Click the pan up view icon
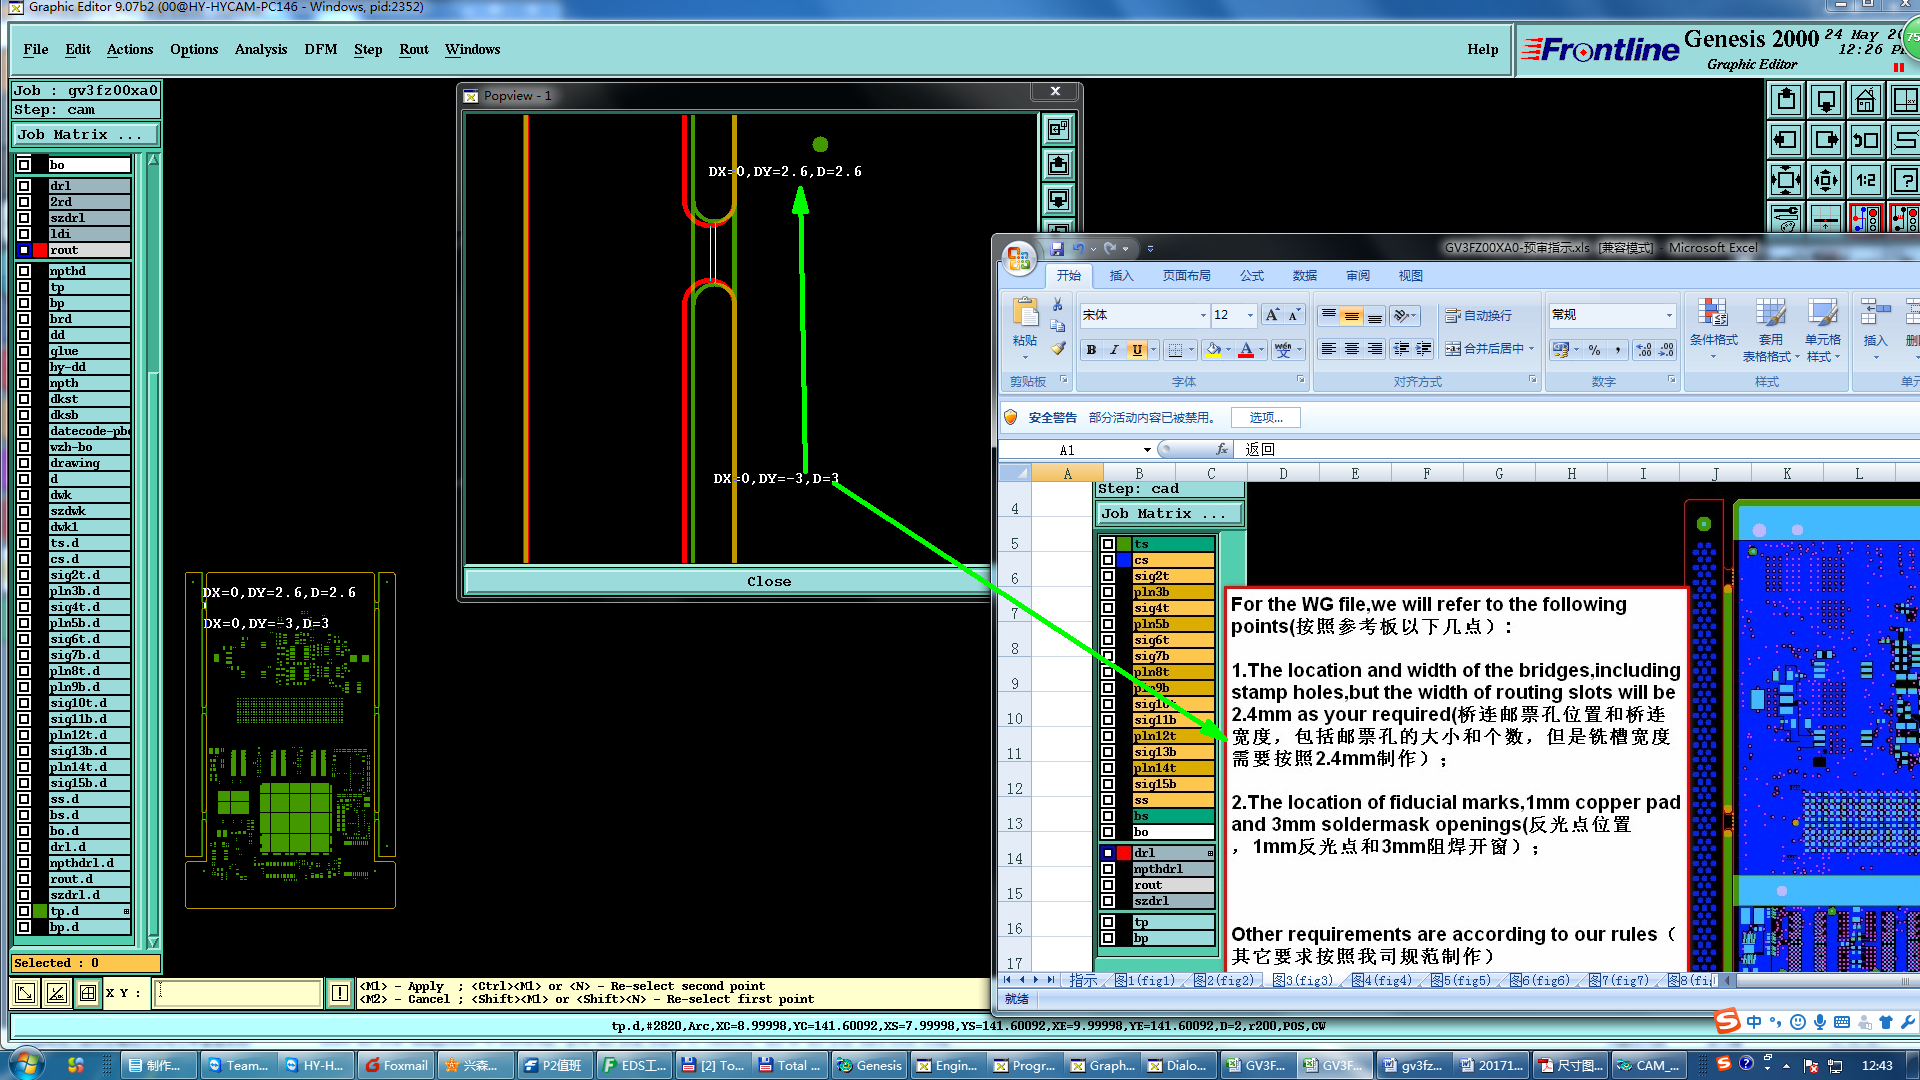Viewport: 1920px width, 1080px height. coord(1786,101)
